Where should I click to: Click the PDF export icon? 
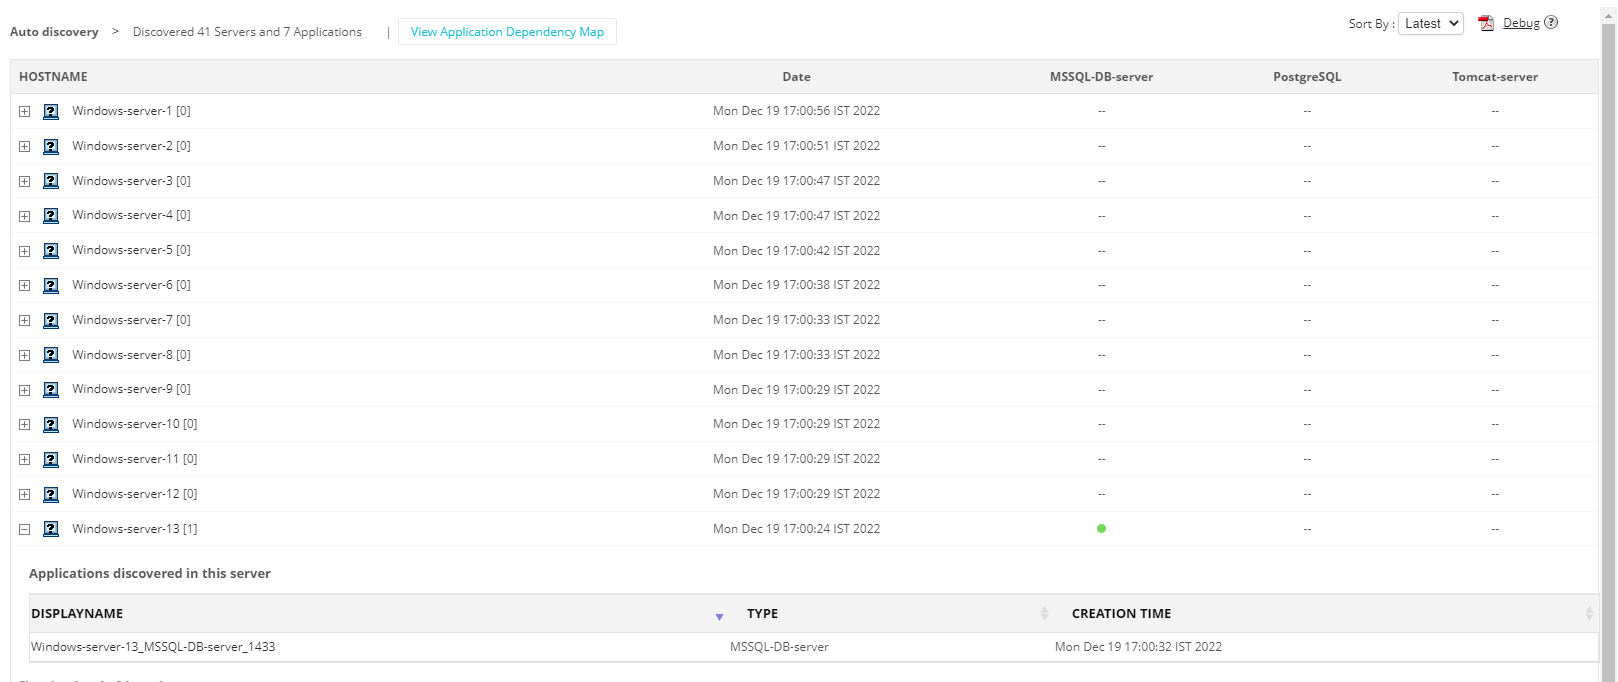click(x=1486, y=24)
